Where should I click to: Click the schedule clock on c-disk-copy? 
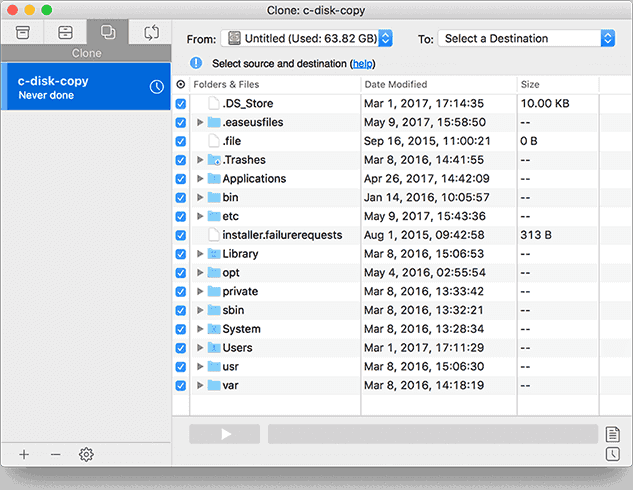pos(156,88)
